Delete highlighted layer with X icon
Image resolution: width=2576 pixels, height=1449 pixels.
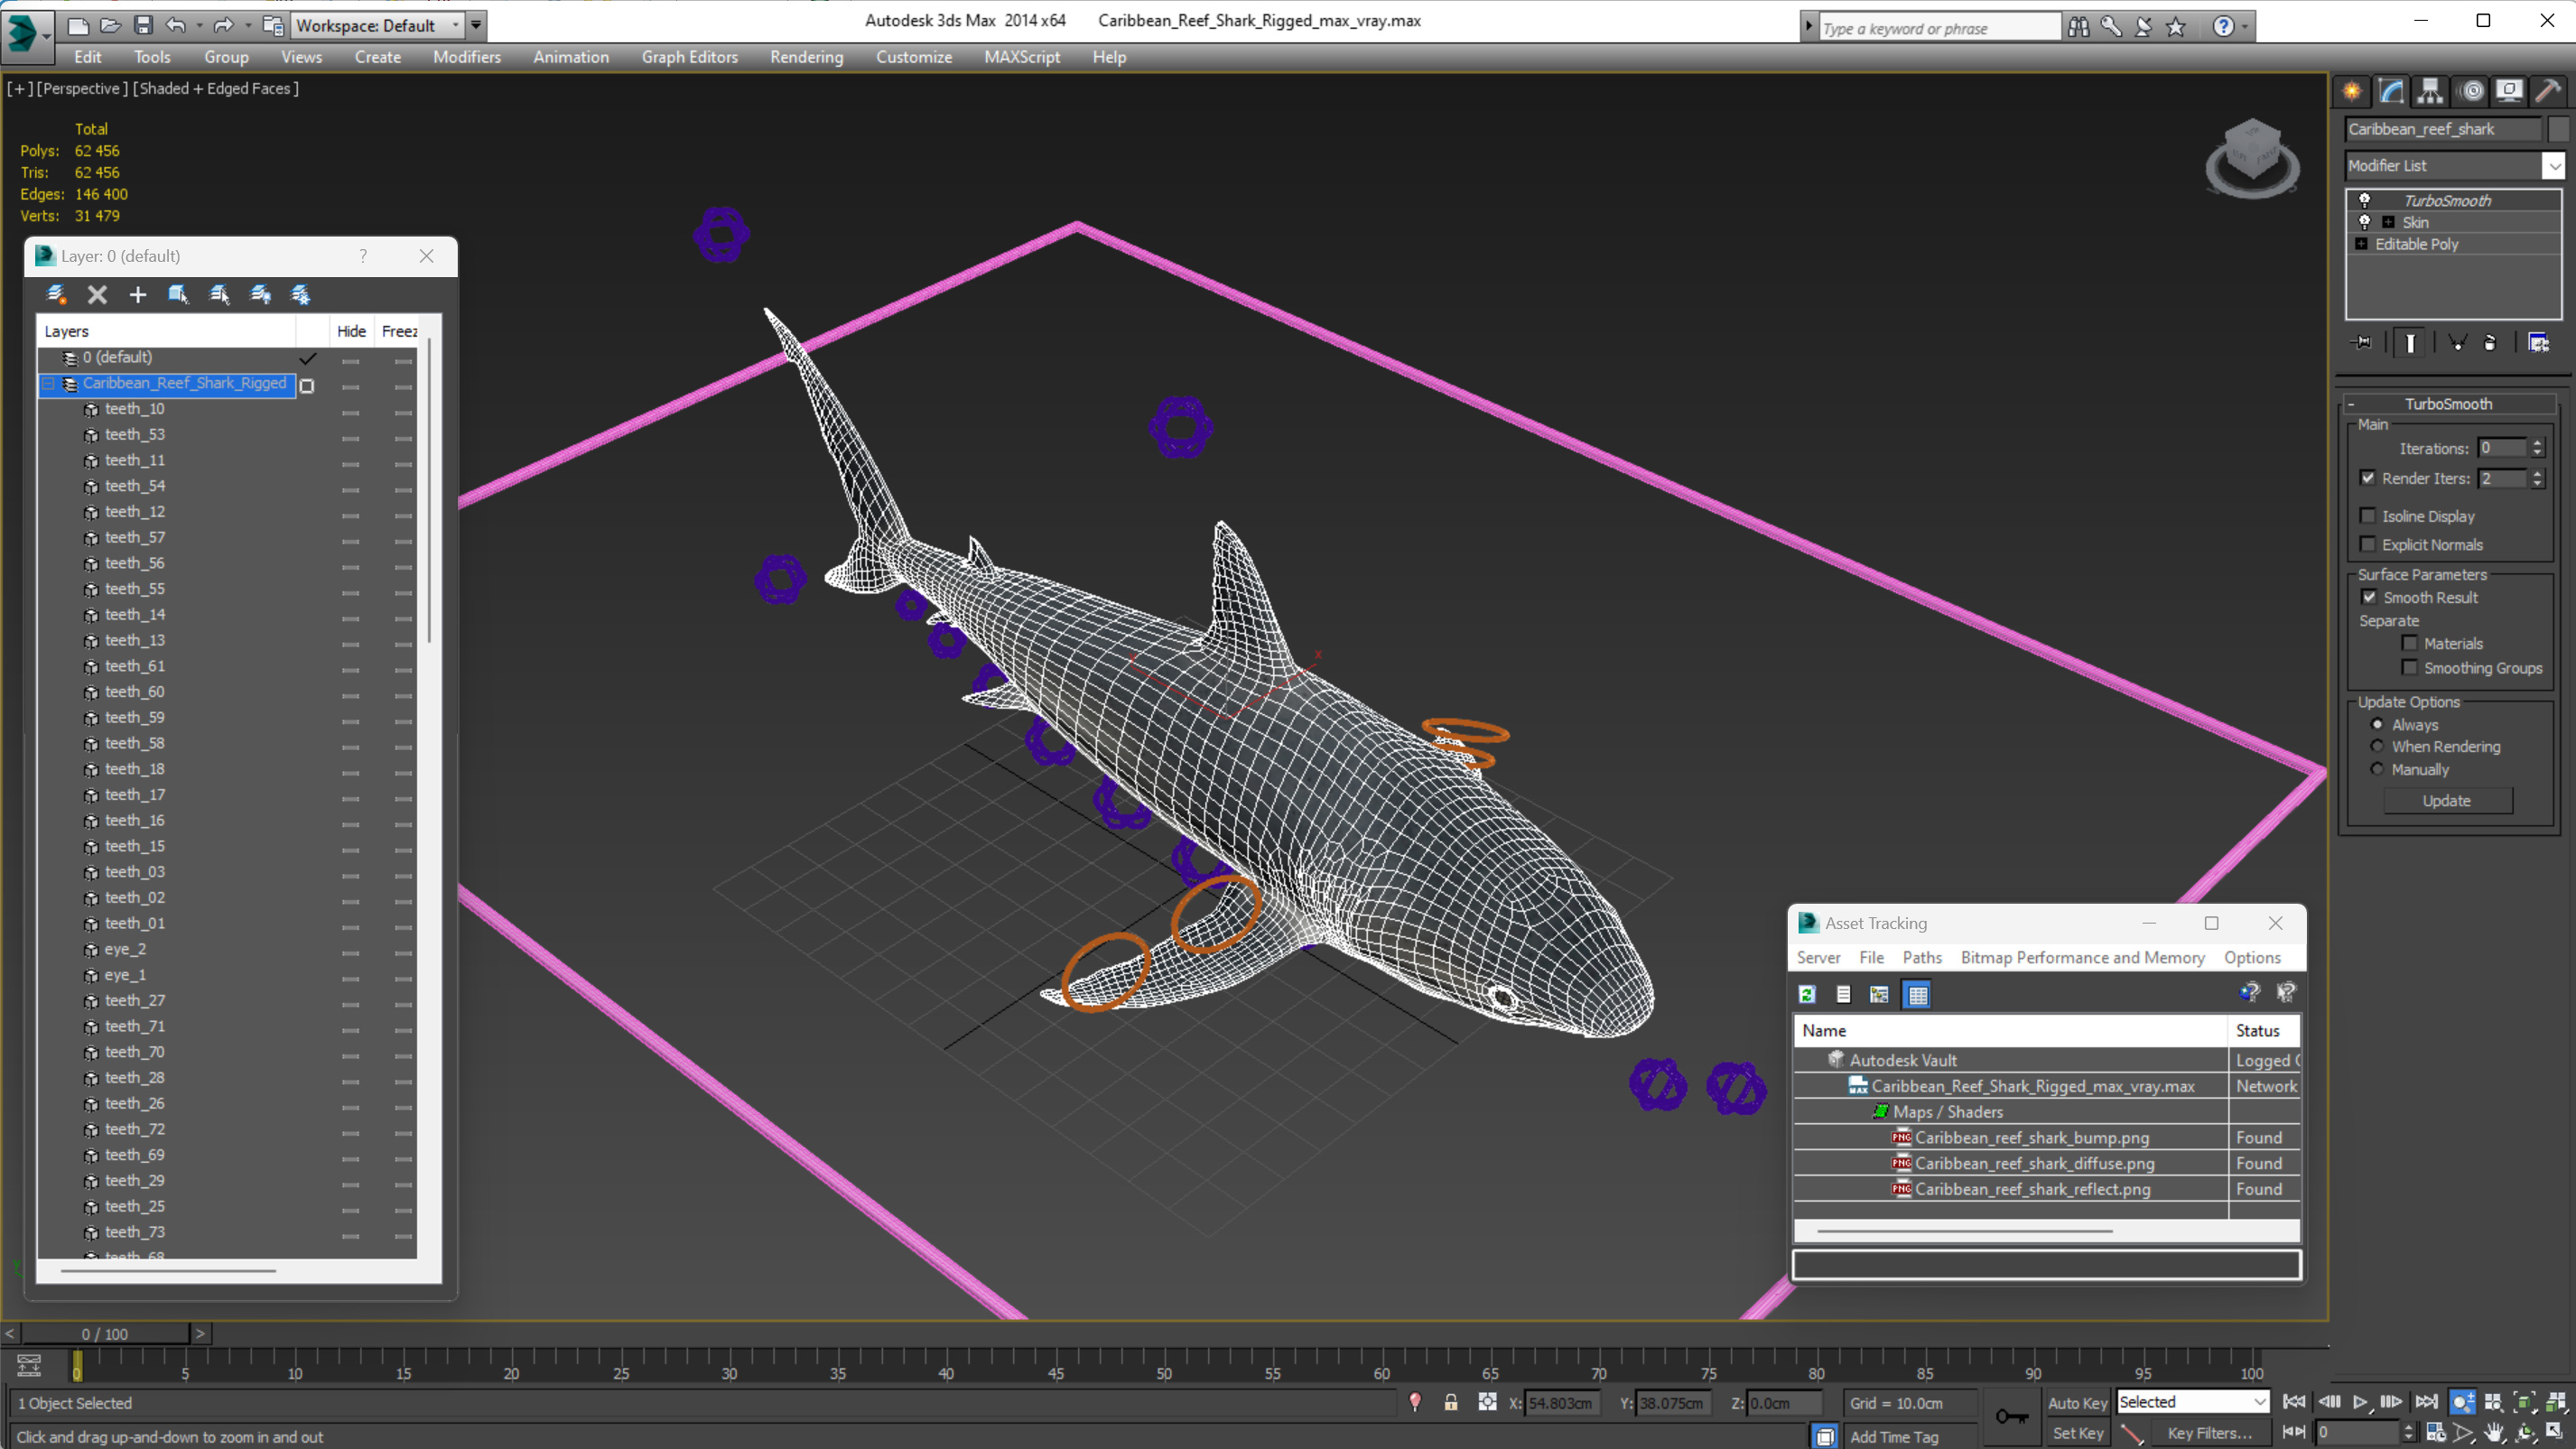97,294
